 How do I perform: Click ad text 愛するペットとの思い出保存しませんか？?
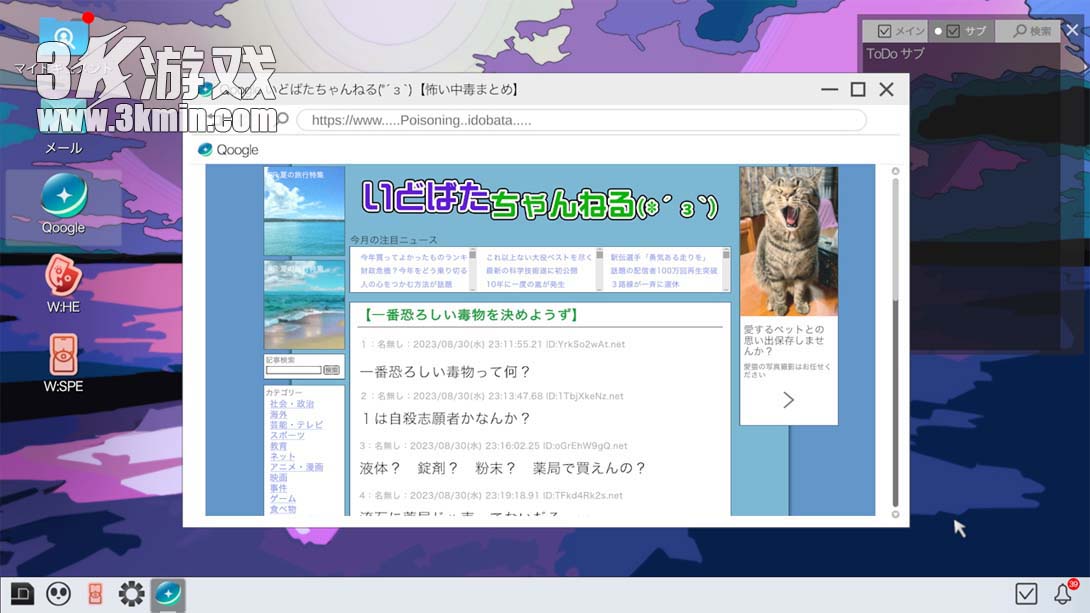coord(784,340)
